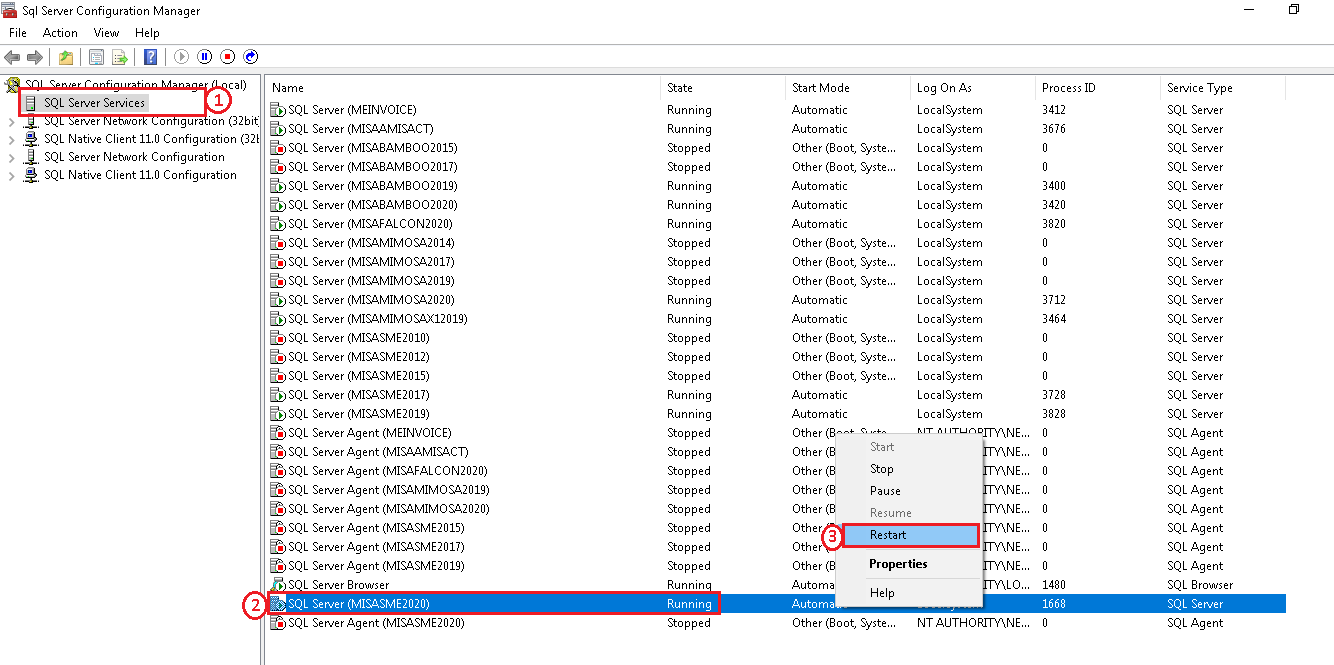Screen dimensions: 1334x665
Task: Click the Service Type cell SQL Browser
Action: [x=1198, y=585]
